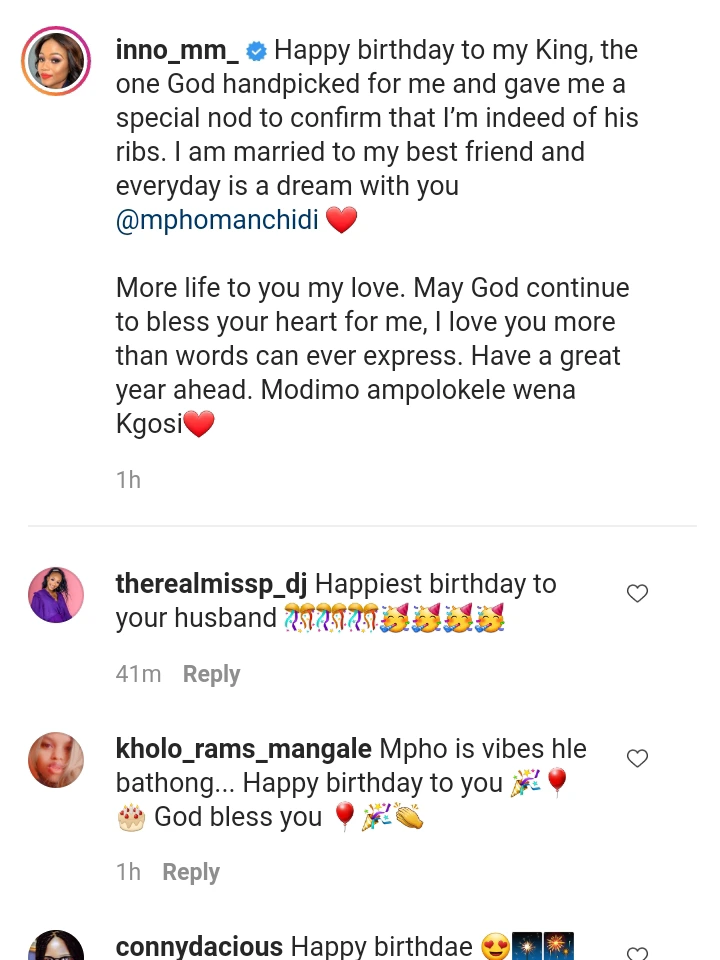Screen dimensions: 720x960
Task: Tap the connydacious username
Action: [200, 946]
